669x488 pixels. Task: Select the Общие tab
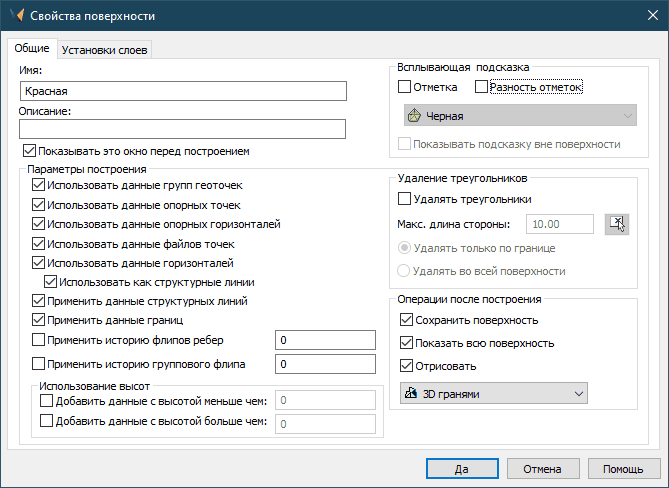(32, 49)
